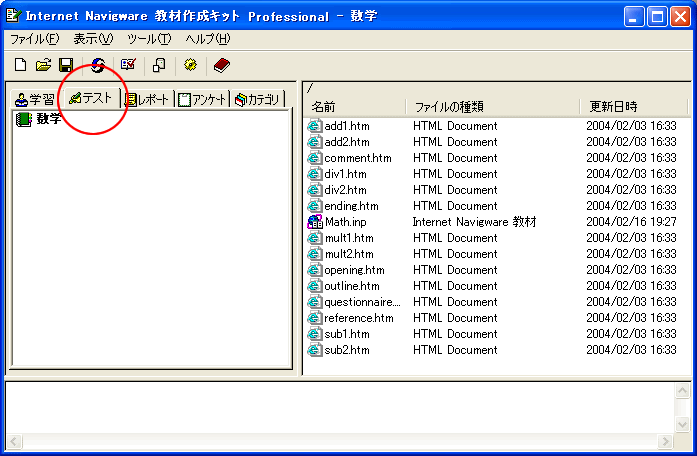Click bottom pane scroll right arrow
This screenshot has height=456, width=697.
coord(665,441)
